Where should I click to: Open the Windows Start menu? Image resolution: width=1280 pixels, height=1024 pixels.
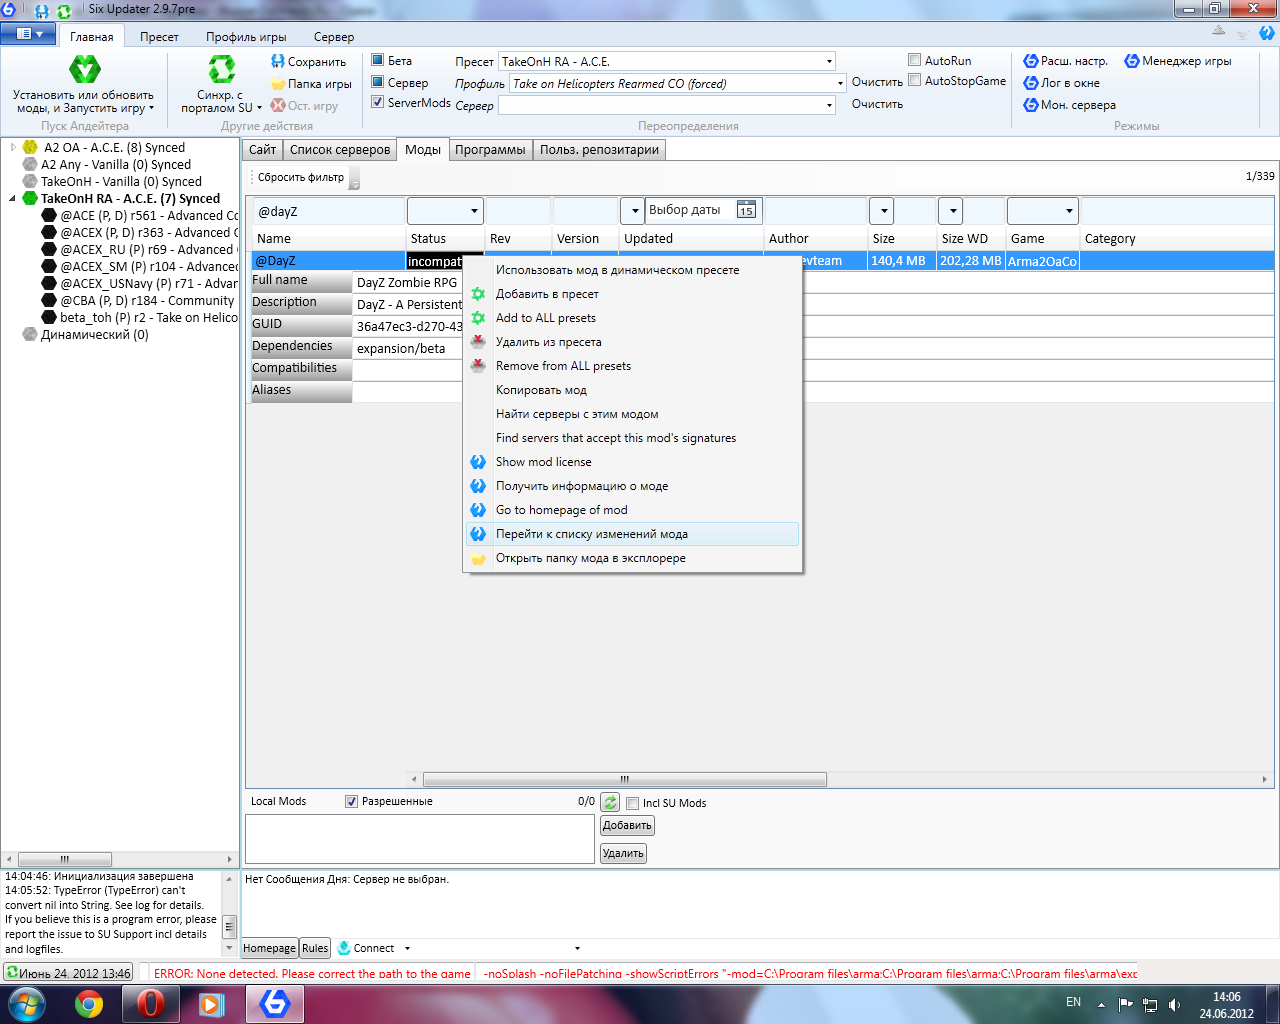click(26, 1003)
